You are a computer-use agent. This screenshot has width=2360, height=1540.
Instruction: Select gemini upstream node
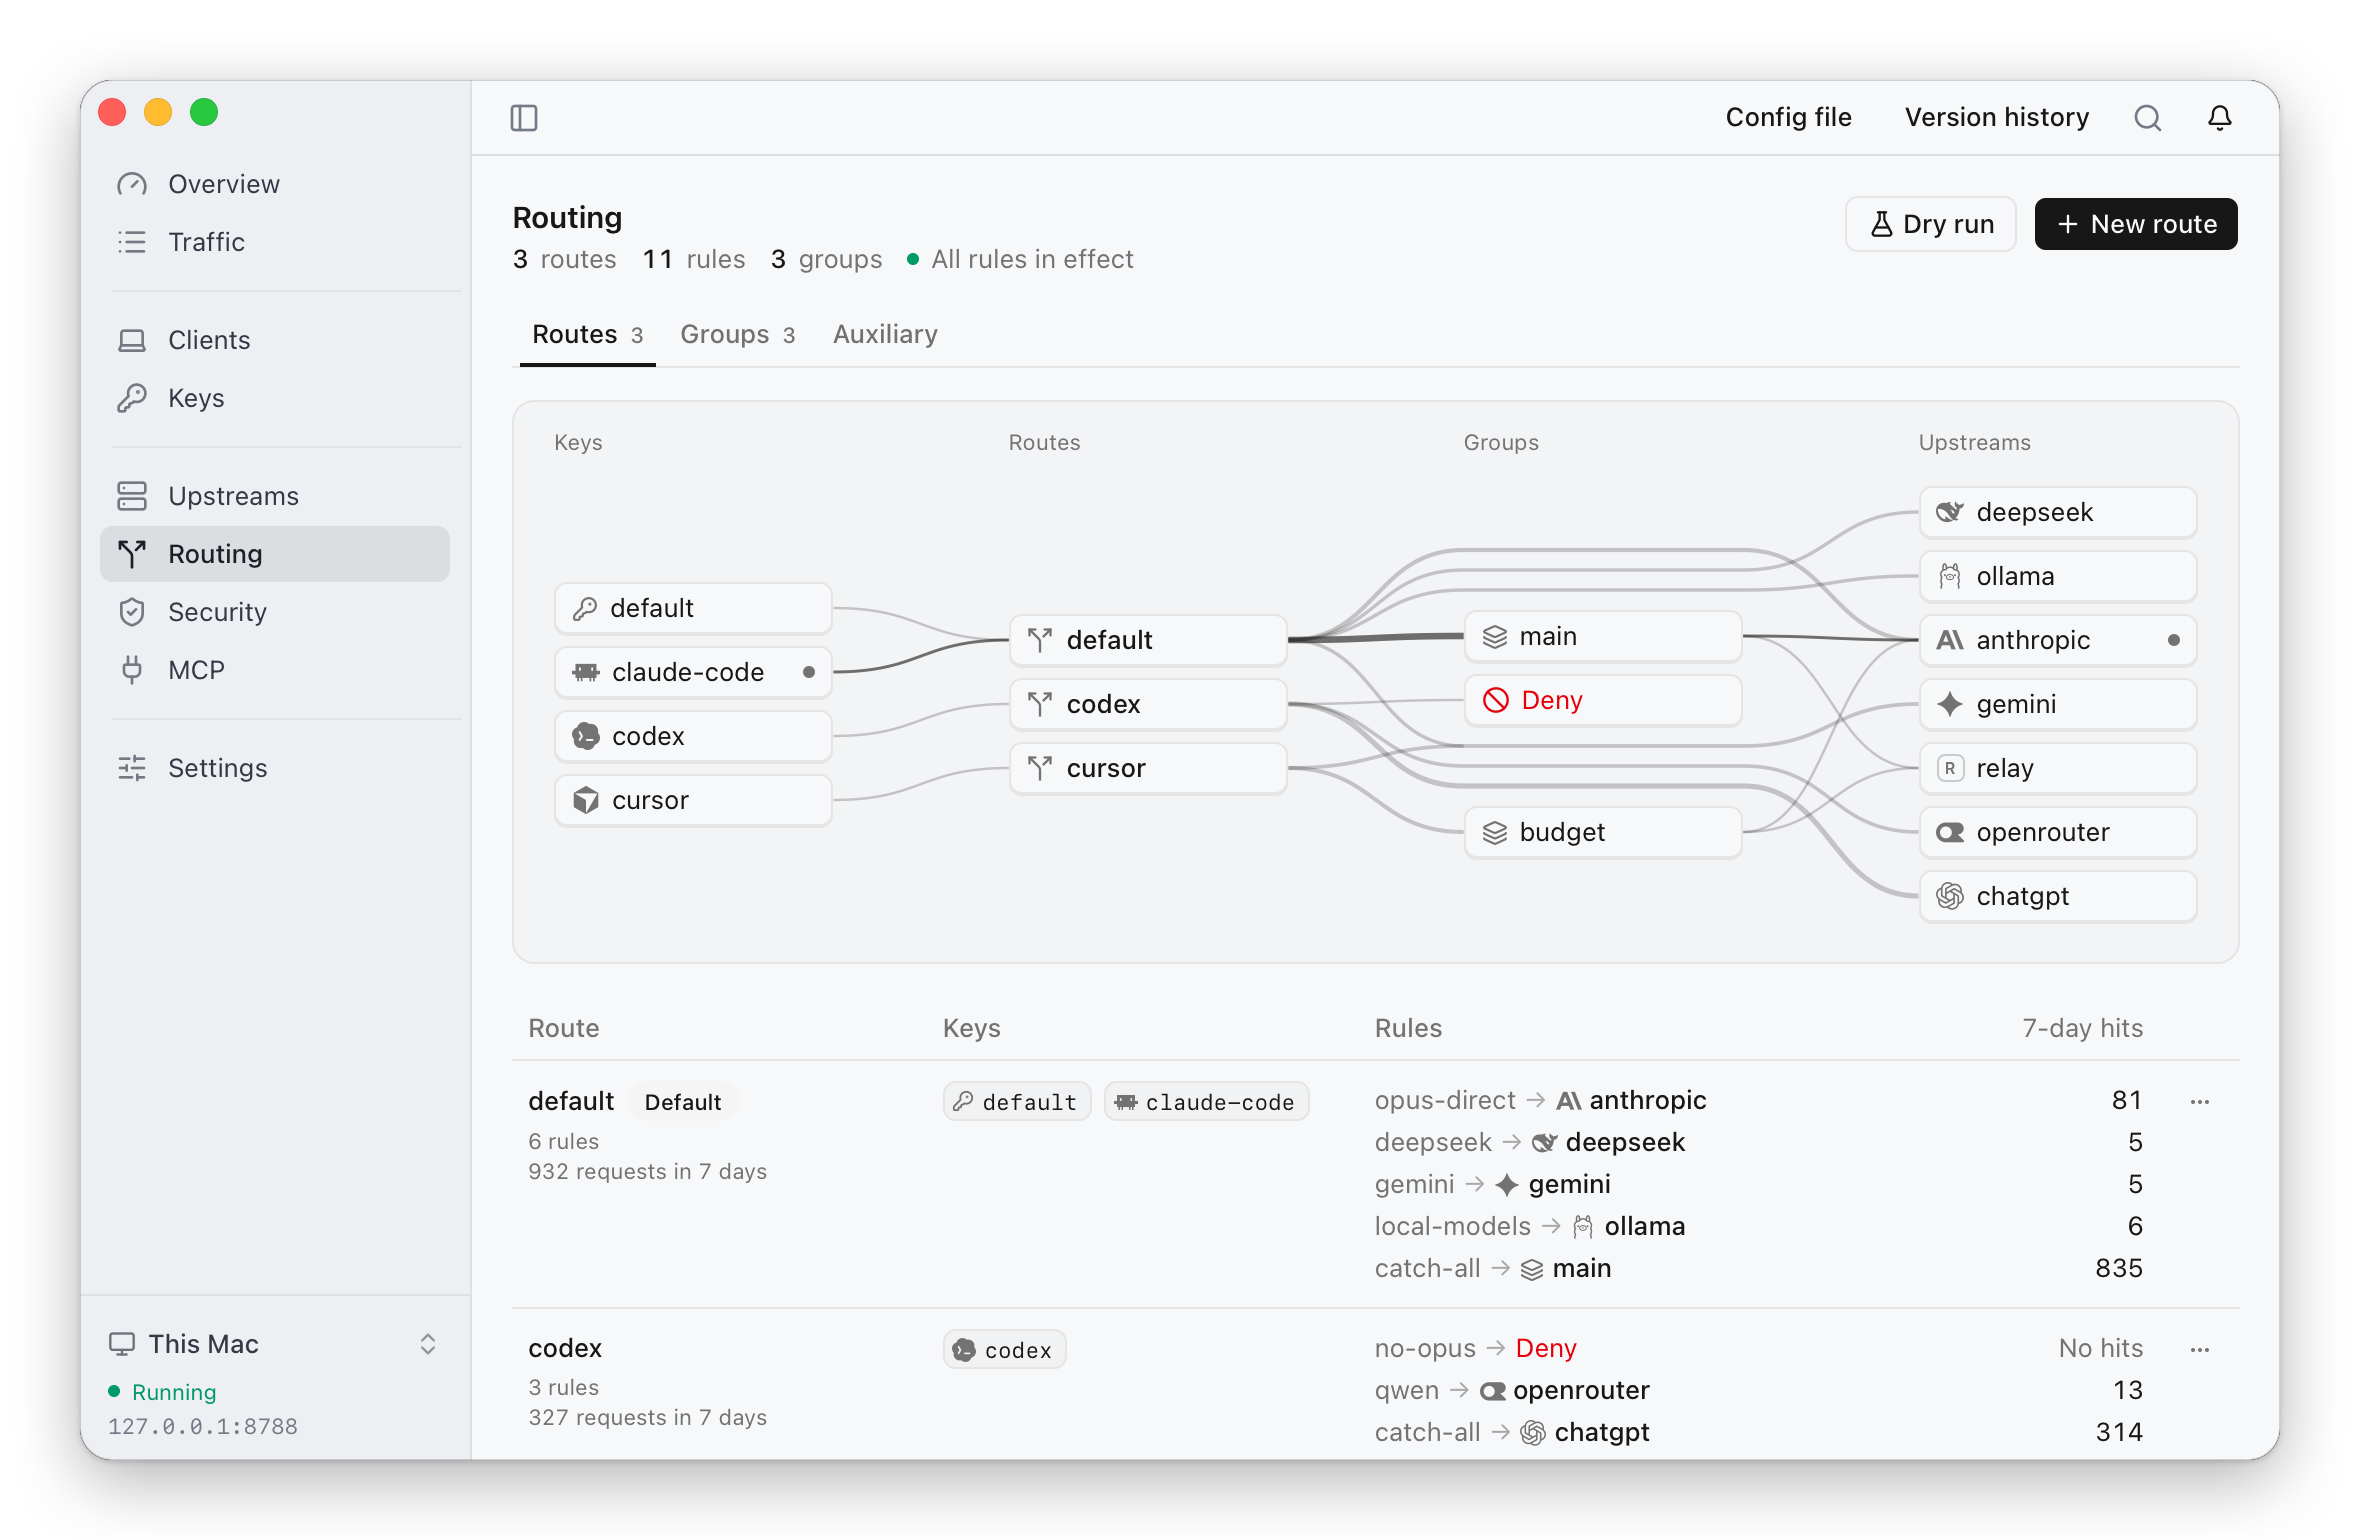coord(2058,704)
